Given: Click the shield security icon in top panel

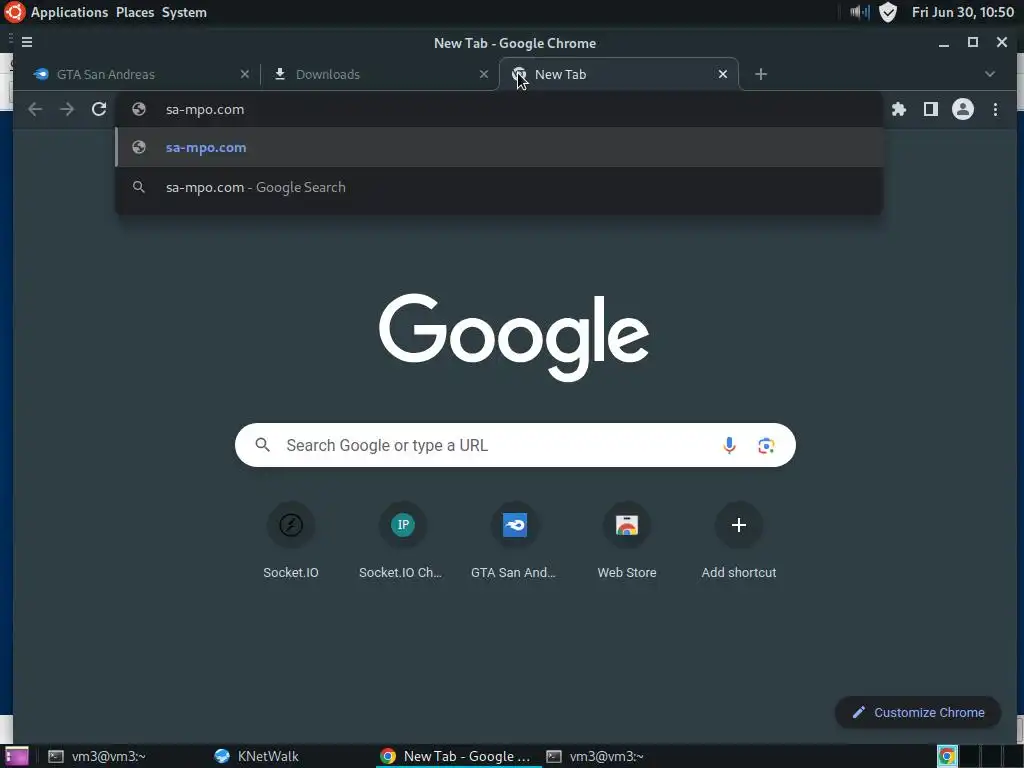Looking at the screenshot, I should click(888, 12).
